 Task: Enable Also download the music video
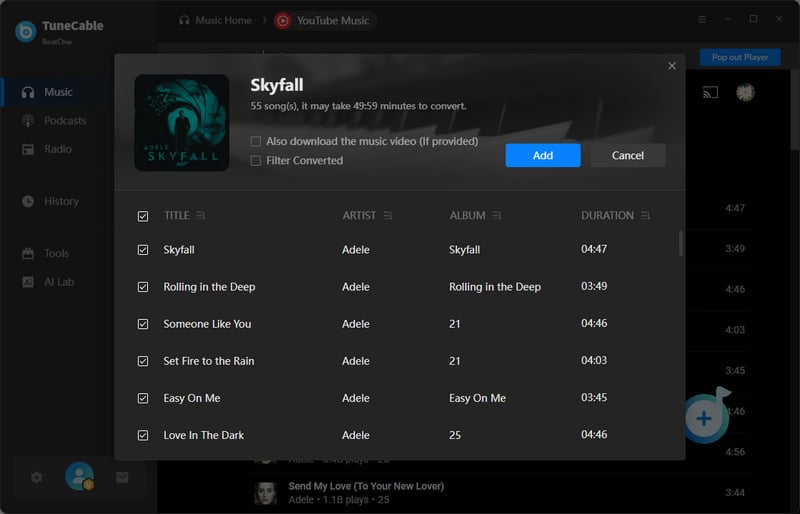click(x=256, y=141)
